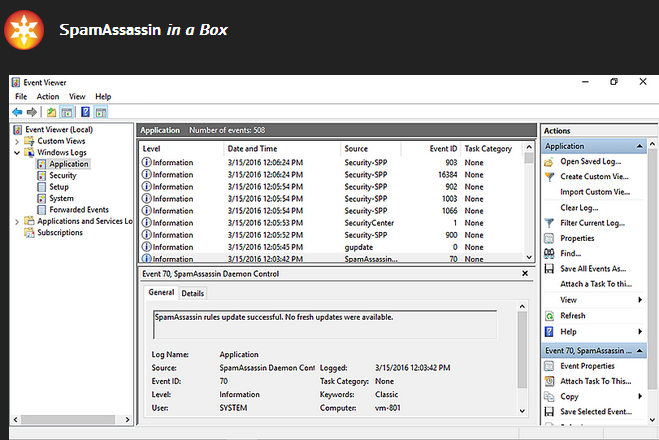Click event detail pane scroll down arrow
Viewport: 659px width, 440px height.
522,411
